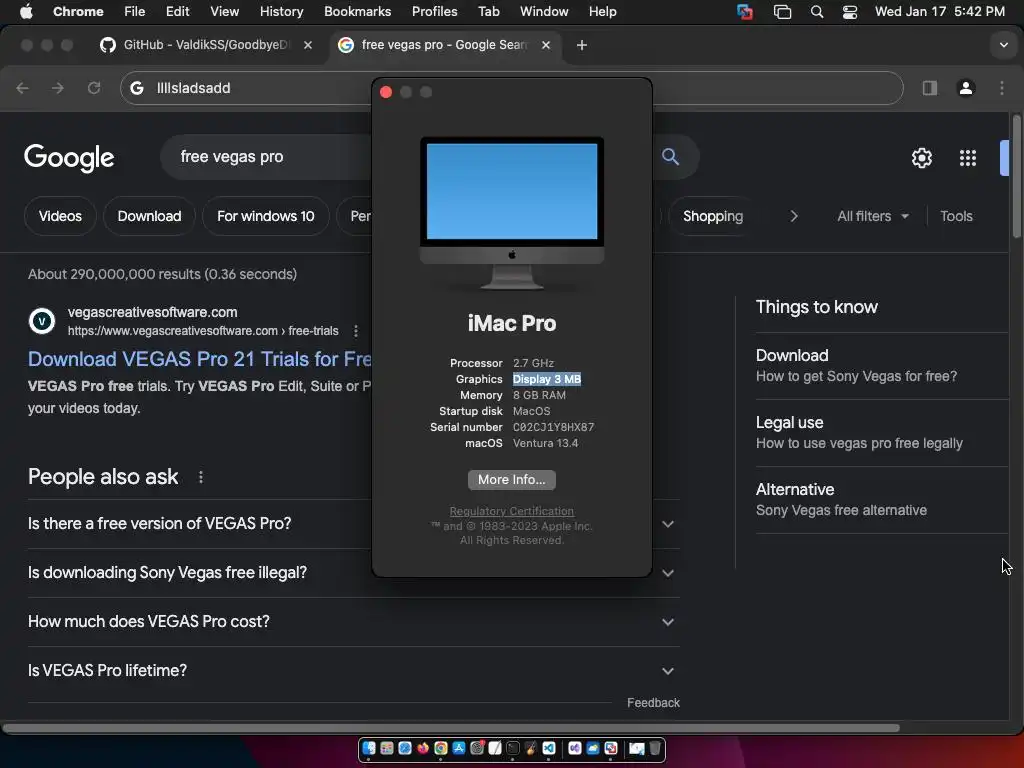The height and width of the screenshot is (768, 1024).
Task: Click the iMac illustration in About window
Action: click(511, 213)
